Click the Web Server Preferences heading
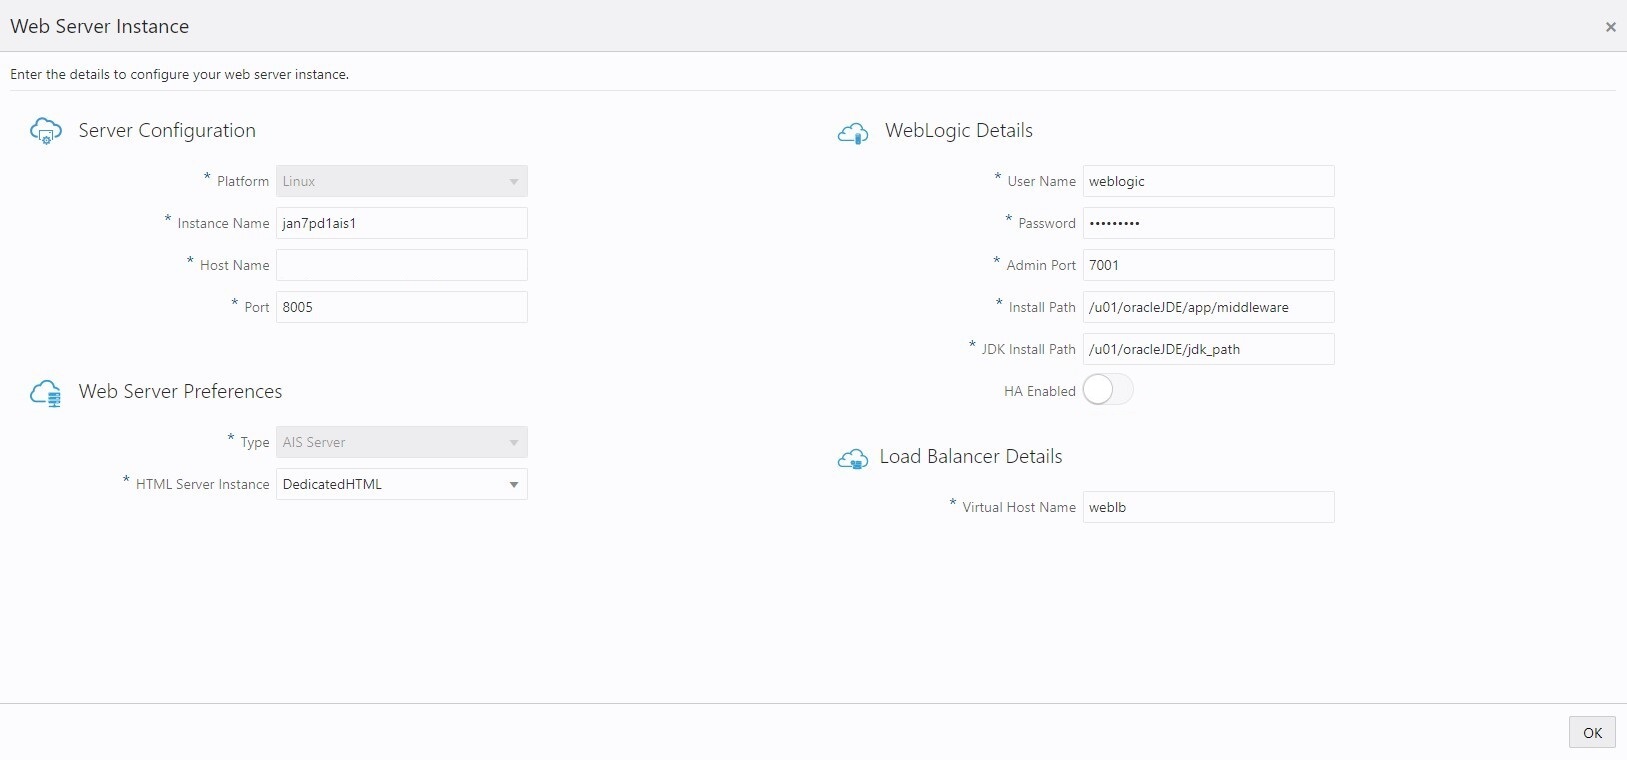This screenshot has height=760, width=1627. (180, 392)
